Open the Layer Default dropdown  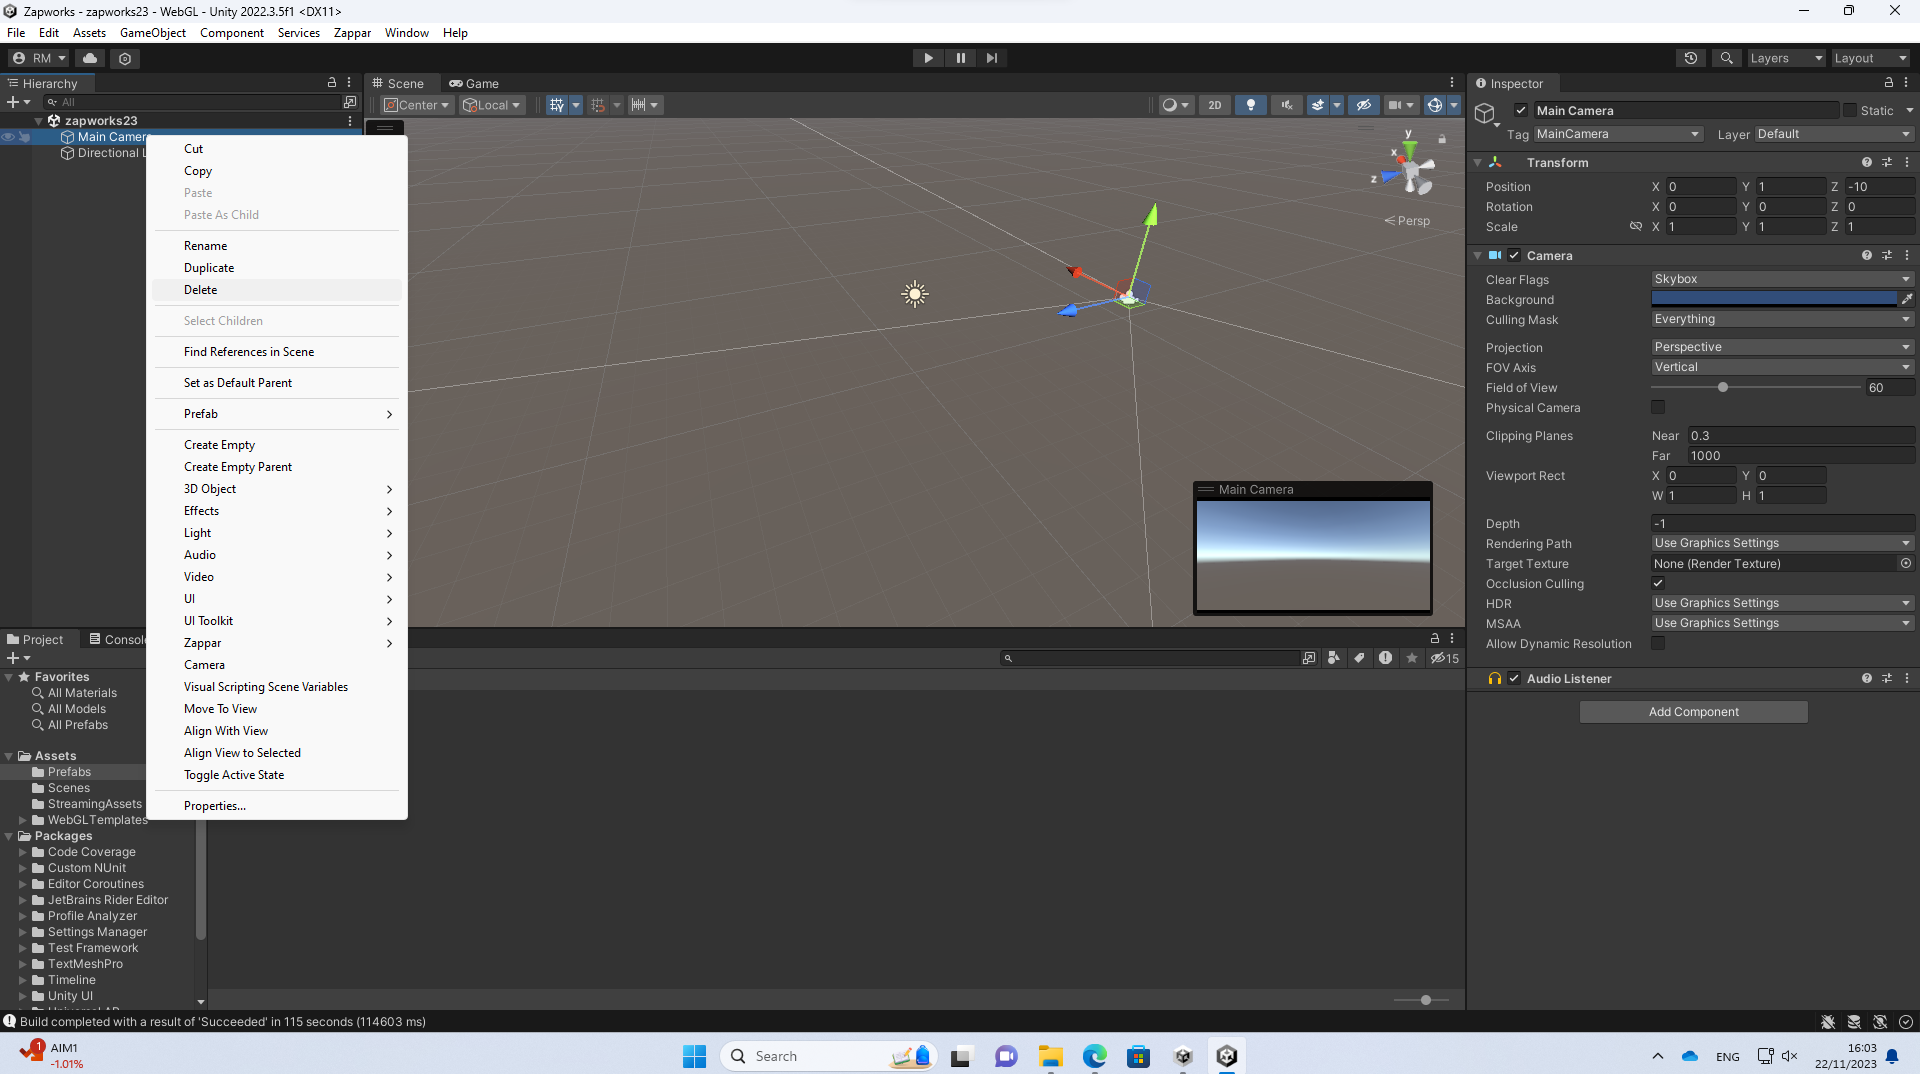coord(1834,134)
